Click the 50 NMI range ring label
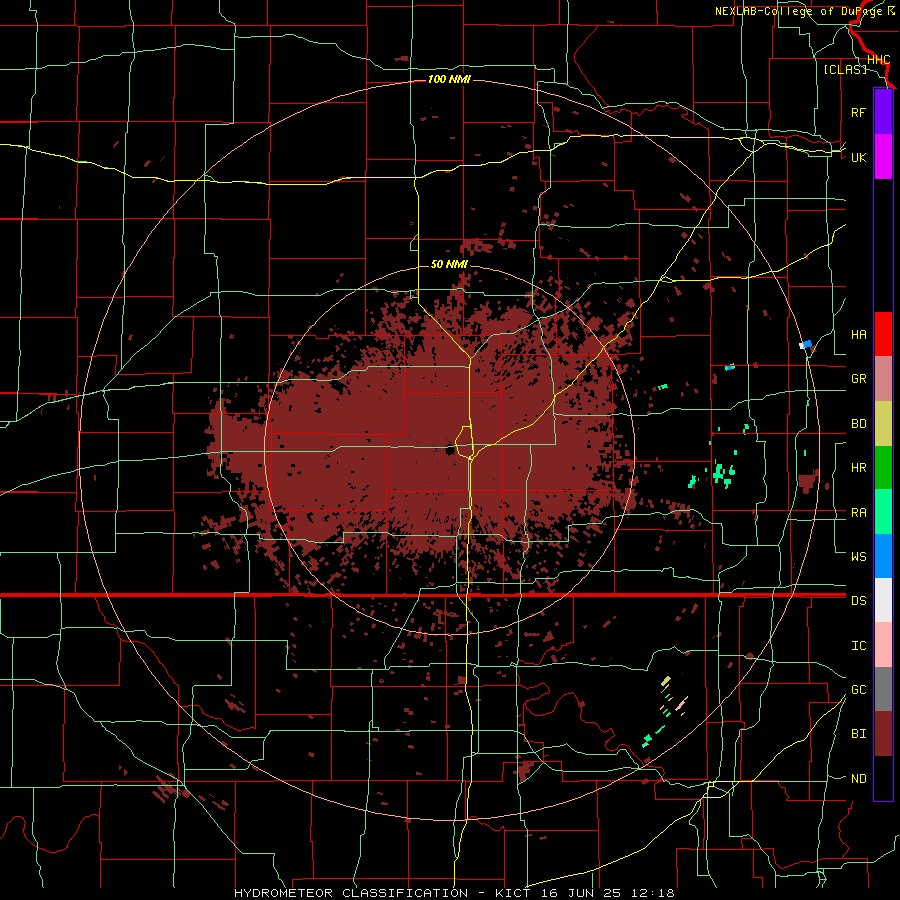Viewport: 900px width, 900px height. (449, 264)
